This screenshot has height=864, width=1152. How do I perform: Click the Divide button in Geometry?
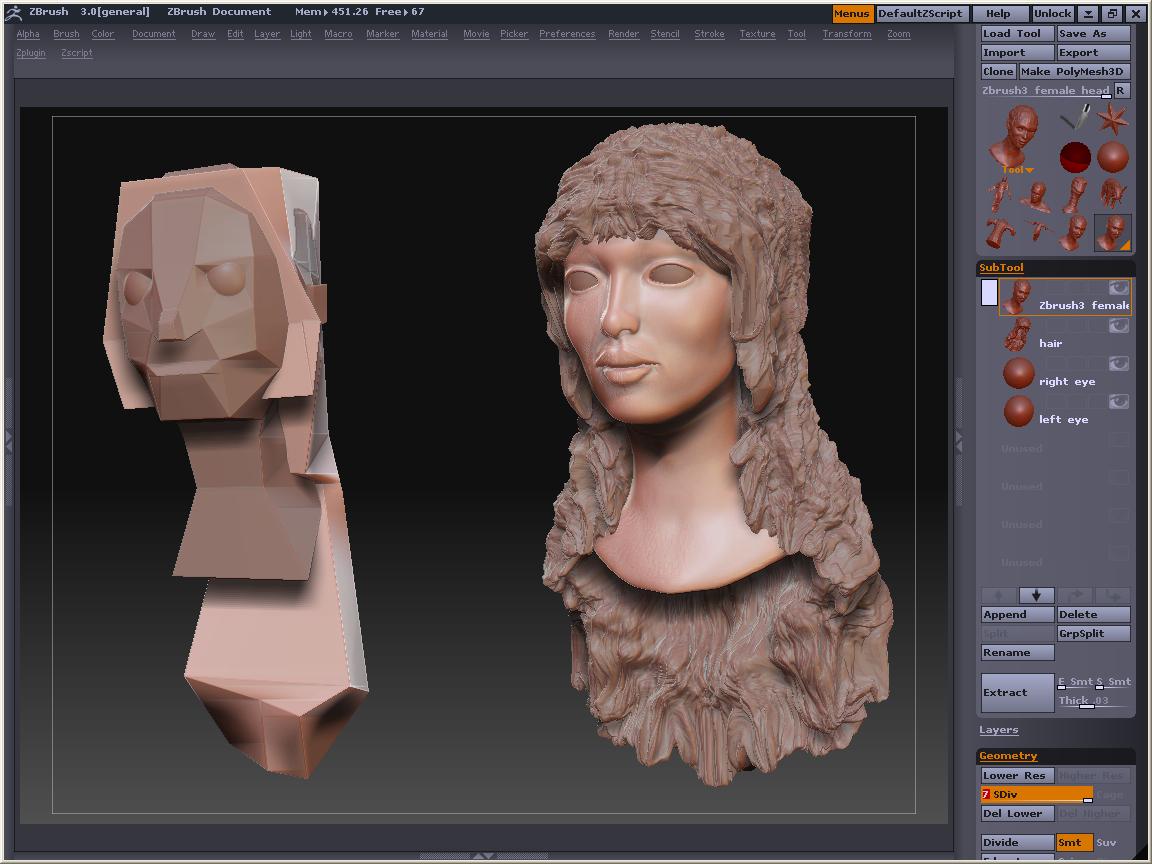[1017, 843]
